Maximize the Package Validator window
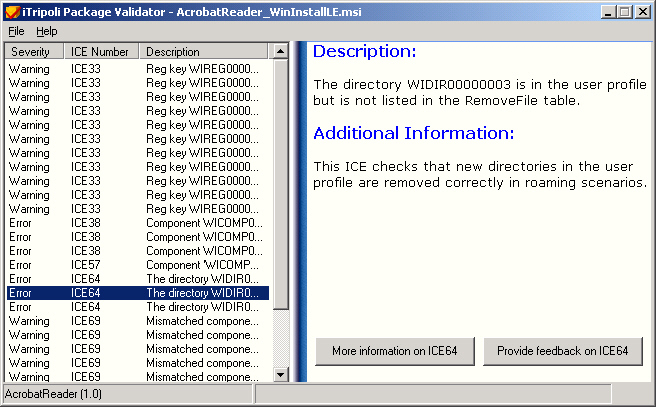Image resolution: width=656 pixels, height=407 pixels. pyautogui.click(x=625, y=12)
